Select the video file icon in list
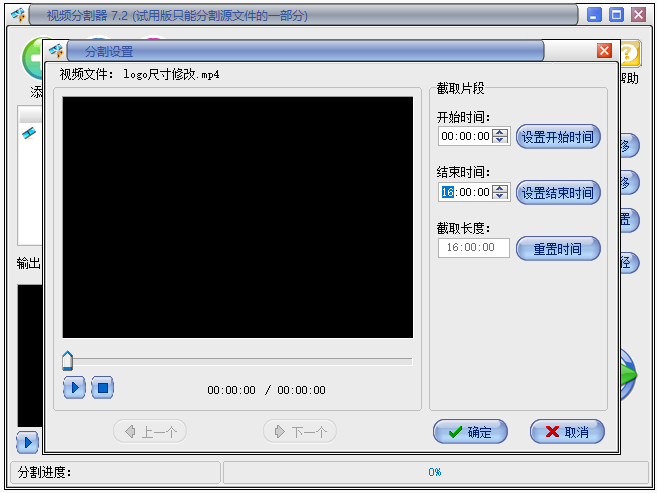The width and height of the screenshot is (657, 493). [x=29, y=134]
